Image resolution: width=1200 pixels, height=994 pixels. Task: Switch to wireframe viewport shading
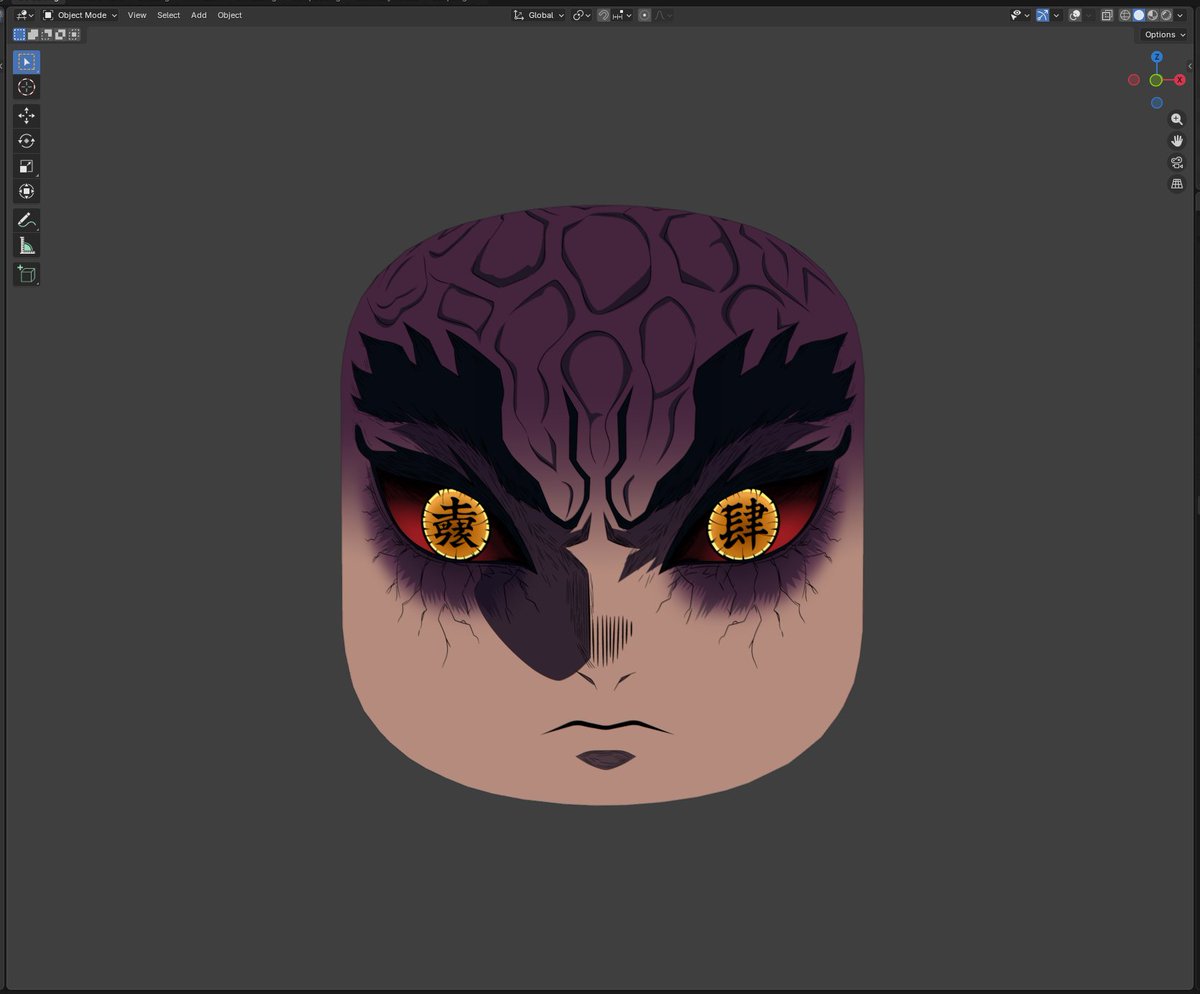coord(1125,15)
